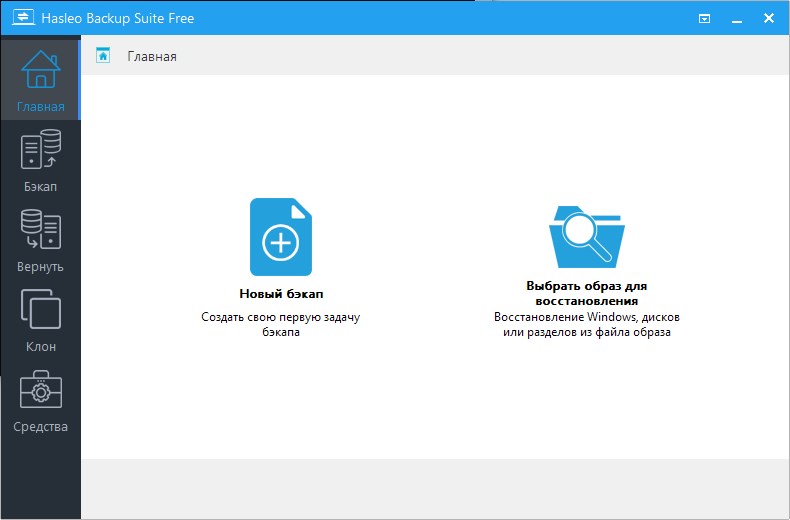Click the Hasleo Backup Suite Free title
The height and width of the screenshot is (520, 790).
click(x=117, y=18)
